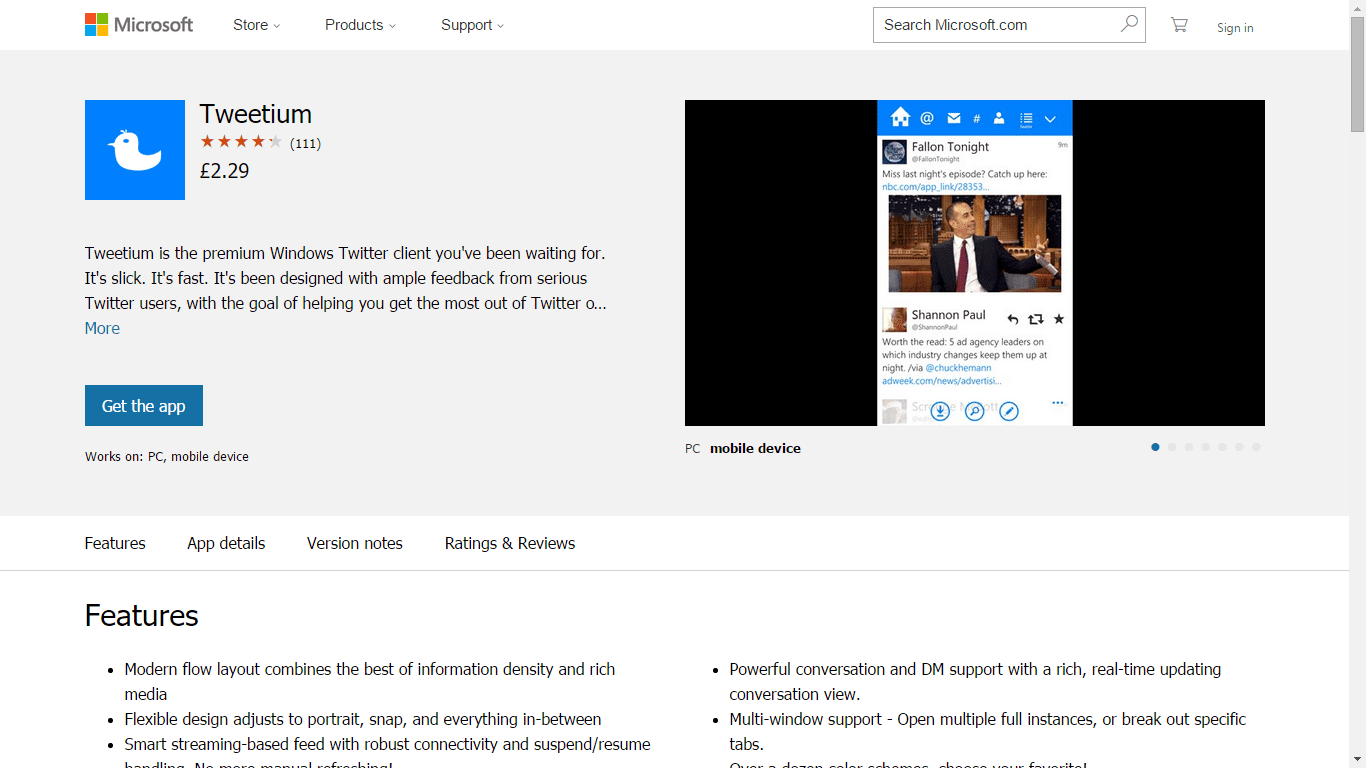Click the "Powerful conversation and DM support" bullet
Screen dimensions: 1366x768
(x=975, y=681)
